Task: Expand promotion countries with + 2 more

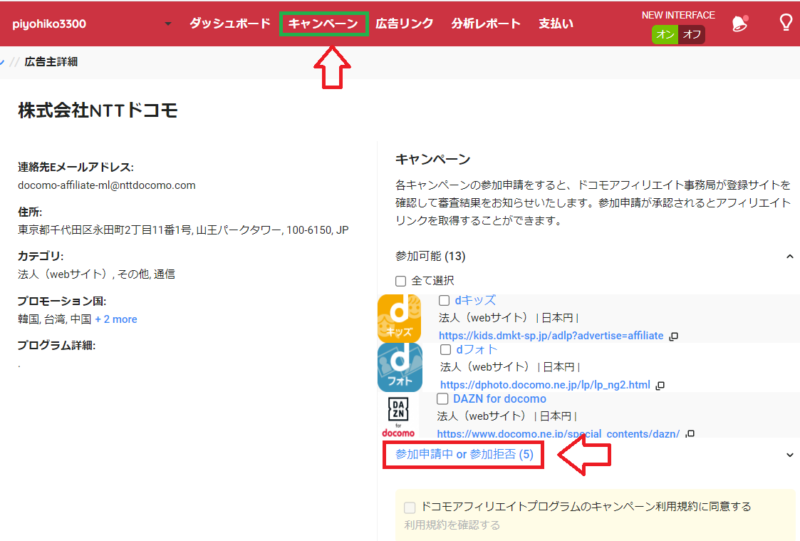Action: 116,319
